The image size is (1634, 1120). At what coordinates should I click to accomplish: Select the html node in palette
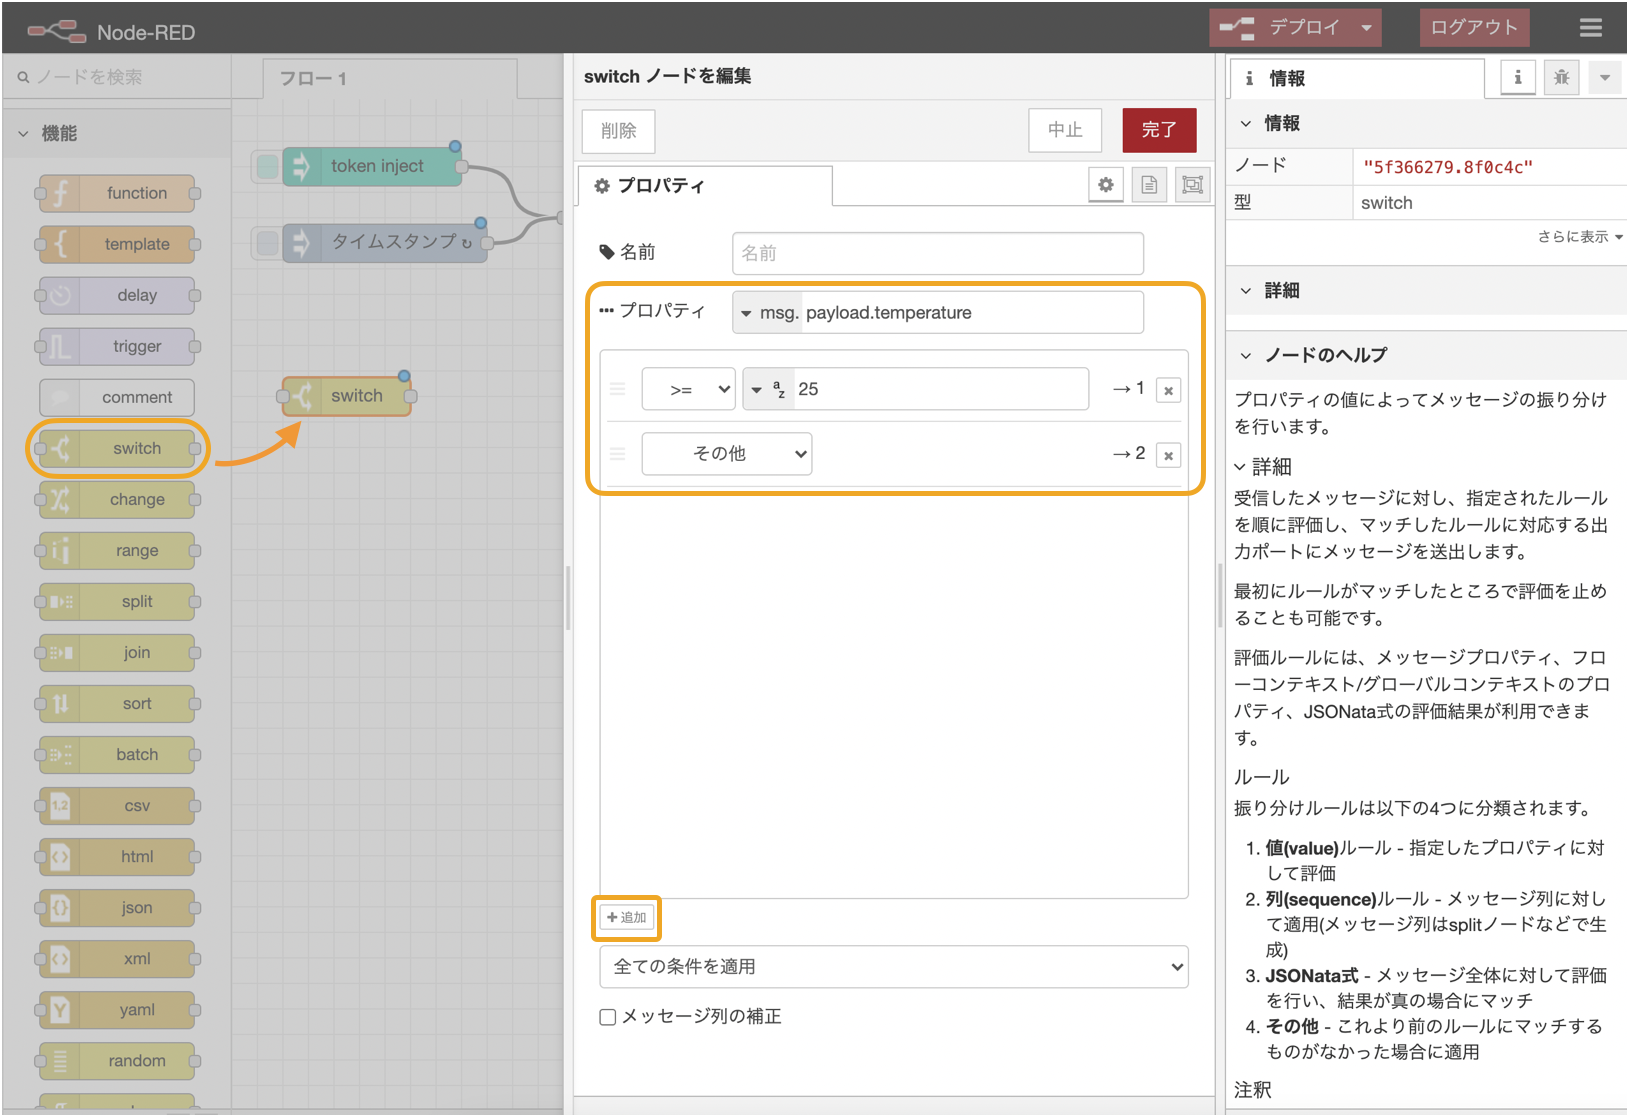(x=118, y=856)
